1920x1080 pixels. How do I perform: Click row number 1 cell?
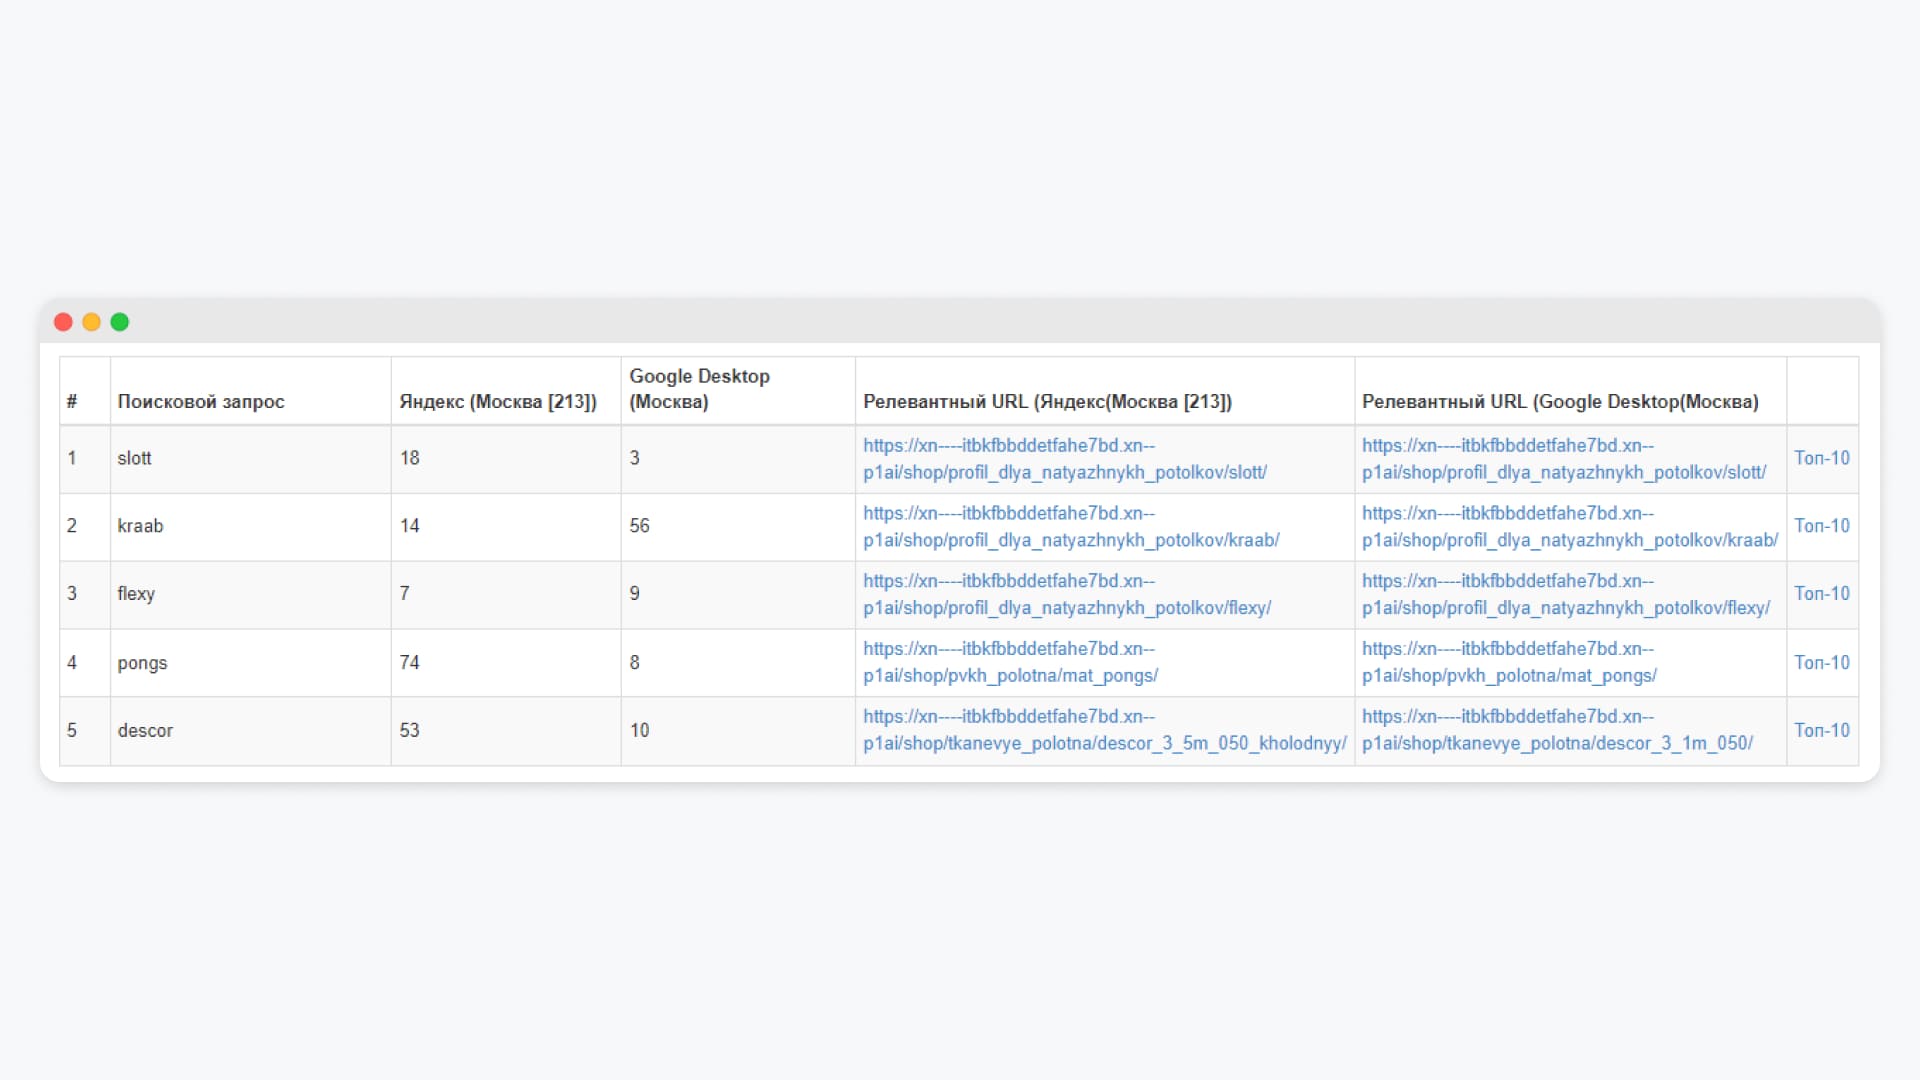tap(85, 459)
